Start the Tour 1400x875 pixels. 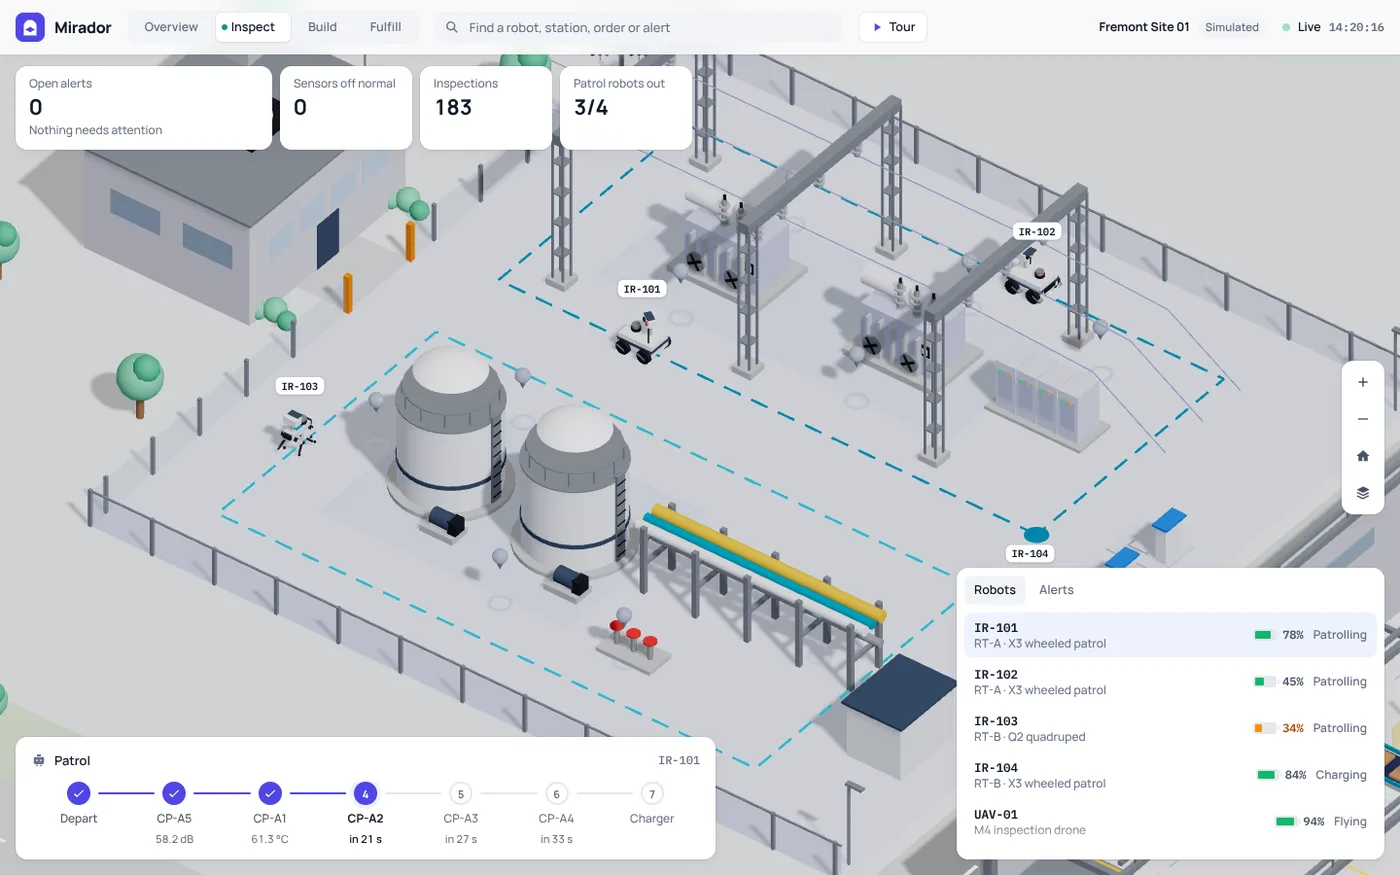893,27
